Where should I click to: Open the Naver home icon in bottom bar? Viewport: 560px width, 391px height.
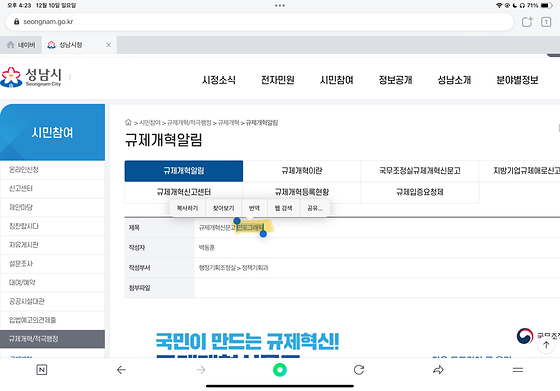click(42, 370)
